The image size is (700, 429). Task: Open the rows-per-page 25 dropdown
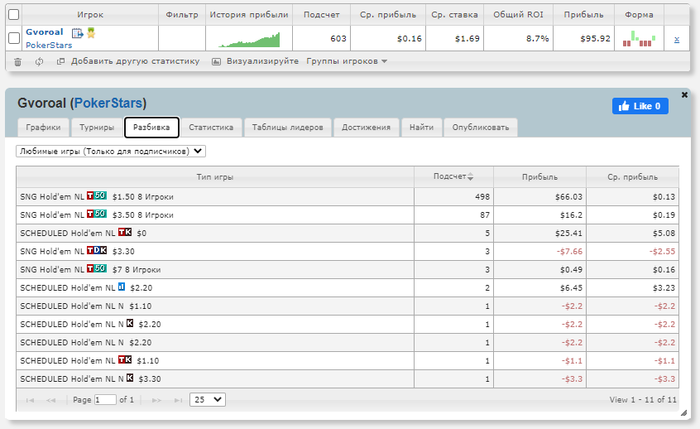208,400
